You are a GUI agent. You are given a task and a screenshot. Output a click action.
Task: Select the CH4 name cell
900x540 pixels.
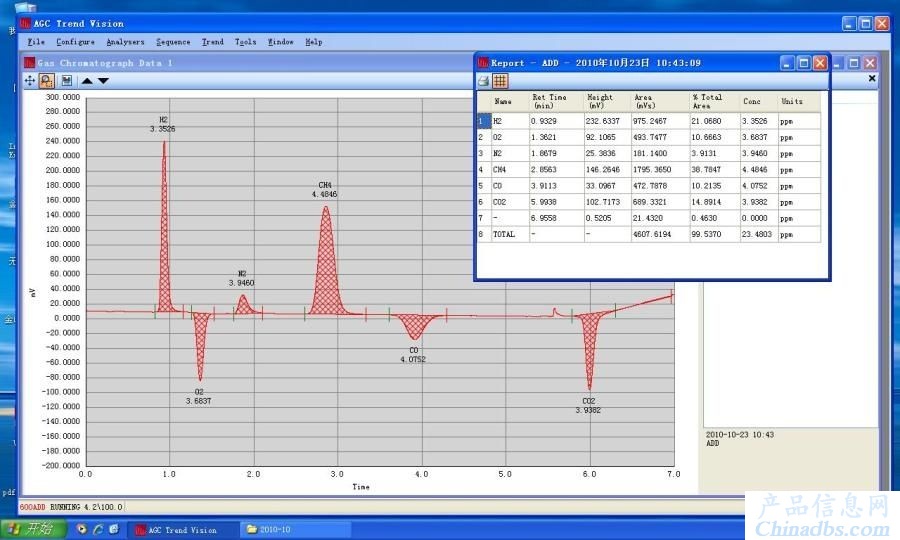pyautogui.click(x=510, y=169)
